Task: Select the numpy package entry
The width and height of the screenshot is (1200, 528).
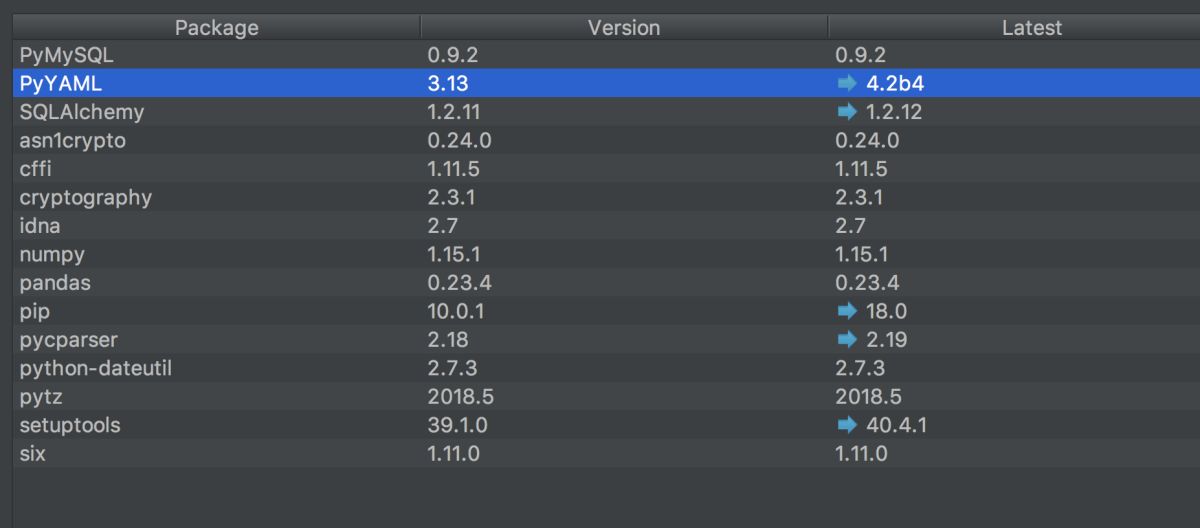Action: click(x=606, y=255)
